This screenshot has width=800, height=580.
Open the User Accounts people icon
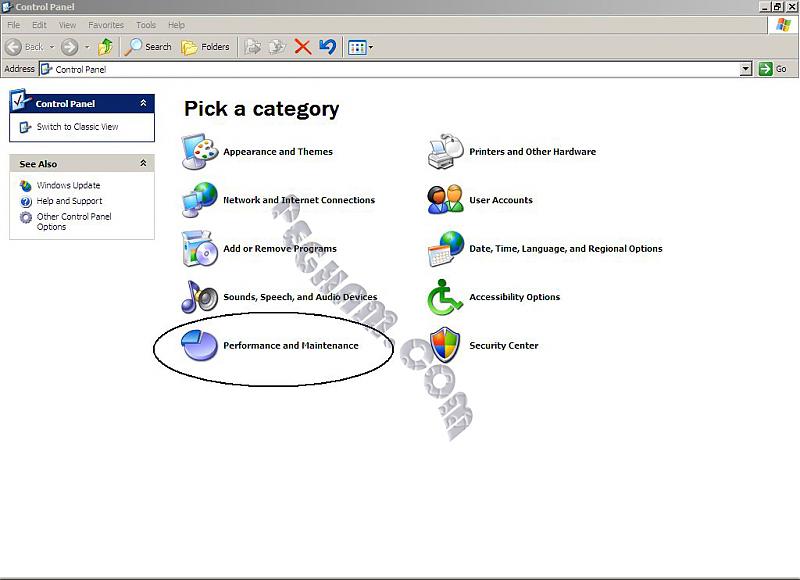(446, 200)
